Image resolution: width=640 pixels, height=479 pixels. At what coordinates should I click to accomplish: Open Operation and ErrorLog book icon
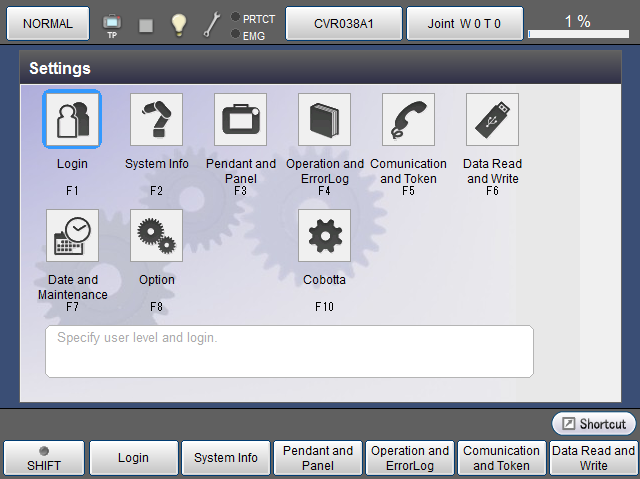(x=324, y=120)
